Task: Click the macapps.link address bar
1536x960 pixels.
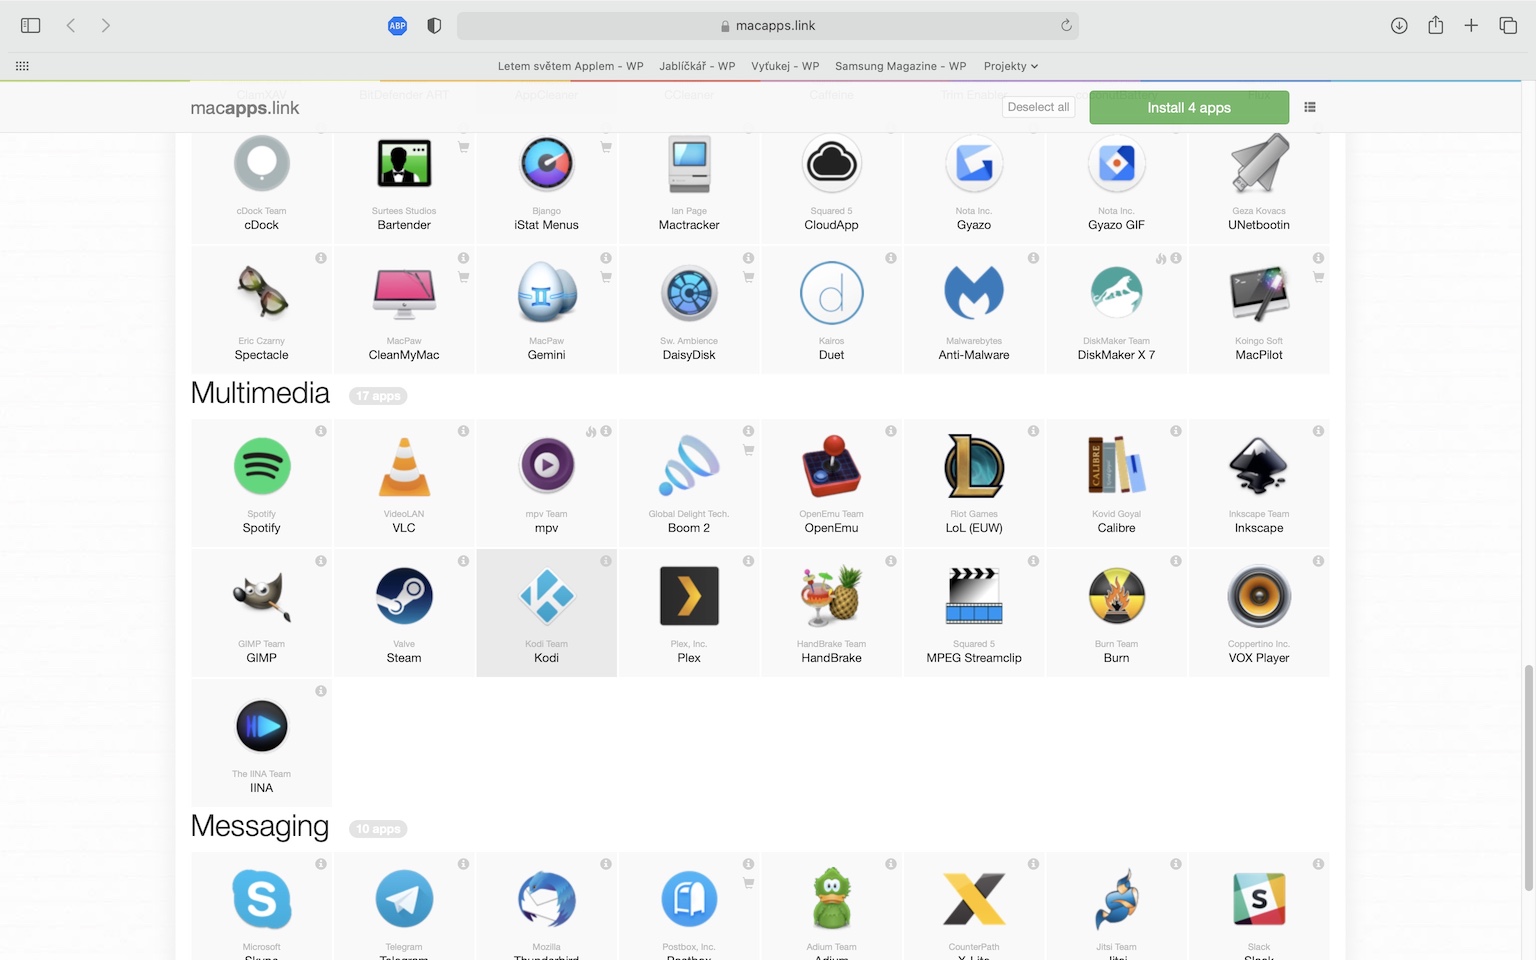Action: point(768,26)
